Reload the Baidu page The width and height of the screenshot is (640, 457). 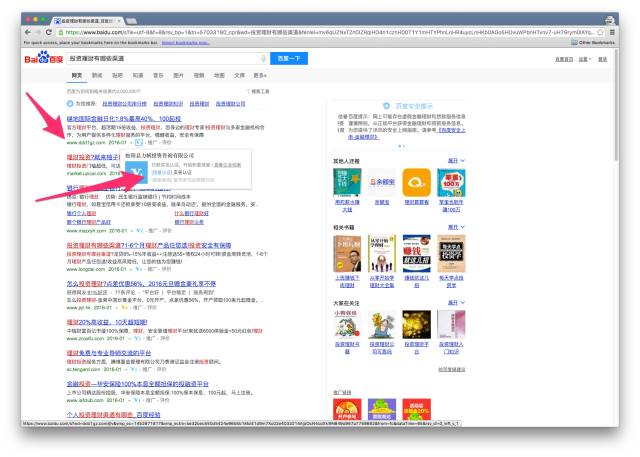click(x=49, y=32)
